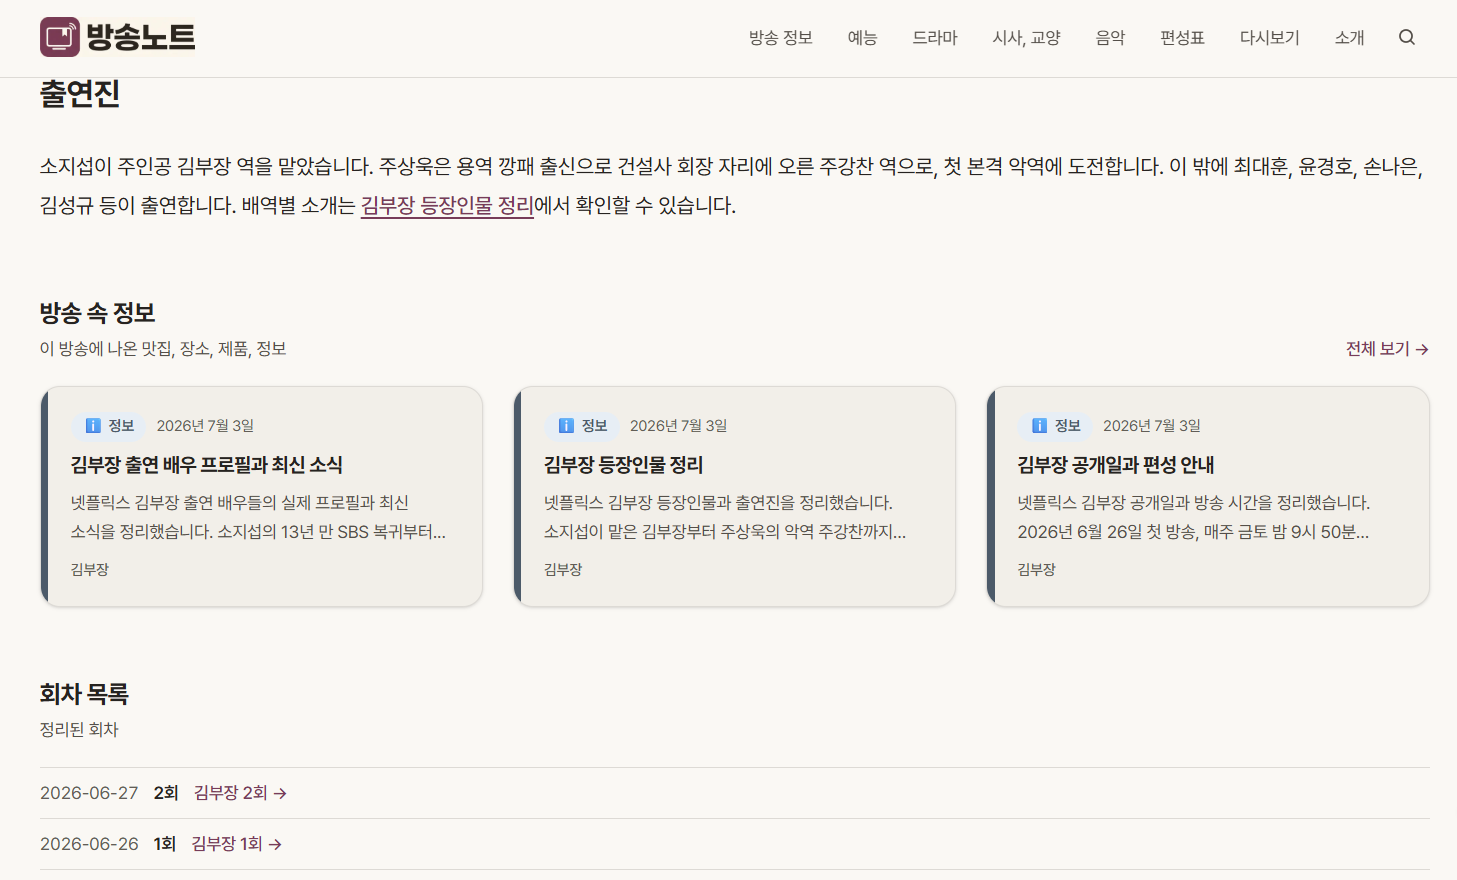Click the 1회 episode number label

(x=165, y=844)
